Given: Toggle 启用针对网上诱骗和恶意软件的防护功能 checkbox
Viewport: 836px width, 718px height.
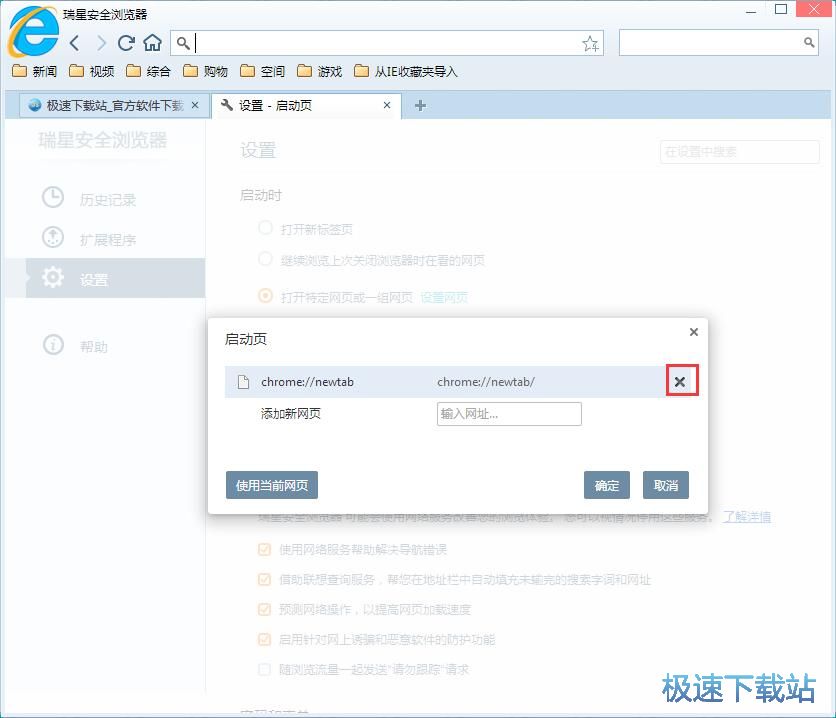Looking at the screenshot, I should pyautogui.click(x=264, y=639).
